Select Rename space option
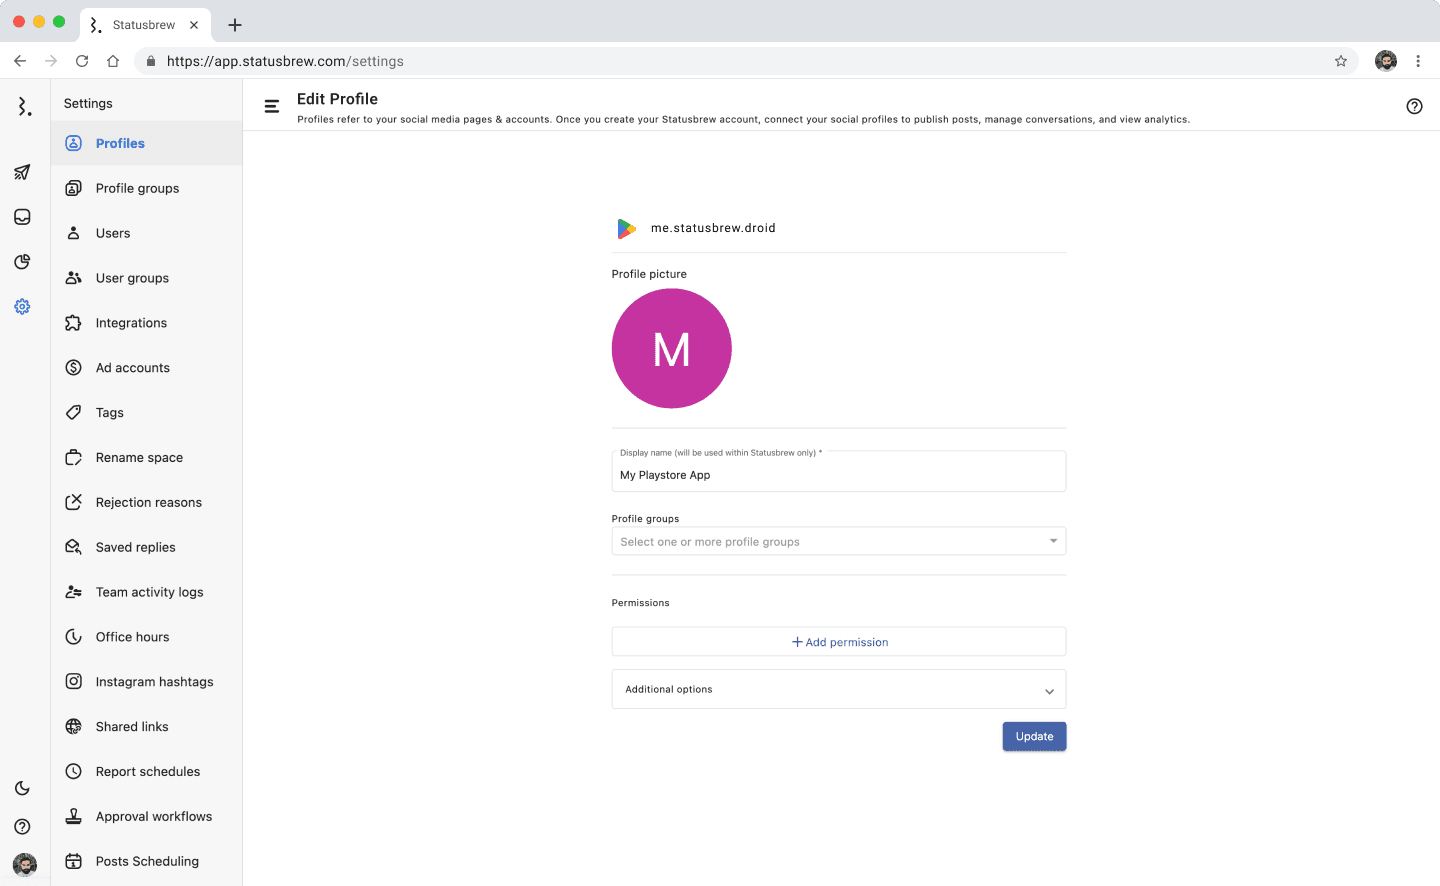 pyautogui.click(x=147, y=457)
